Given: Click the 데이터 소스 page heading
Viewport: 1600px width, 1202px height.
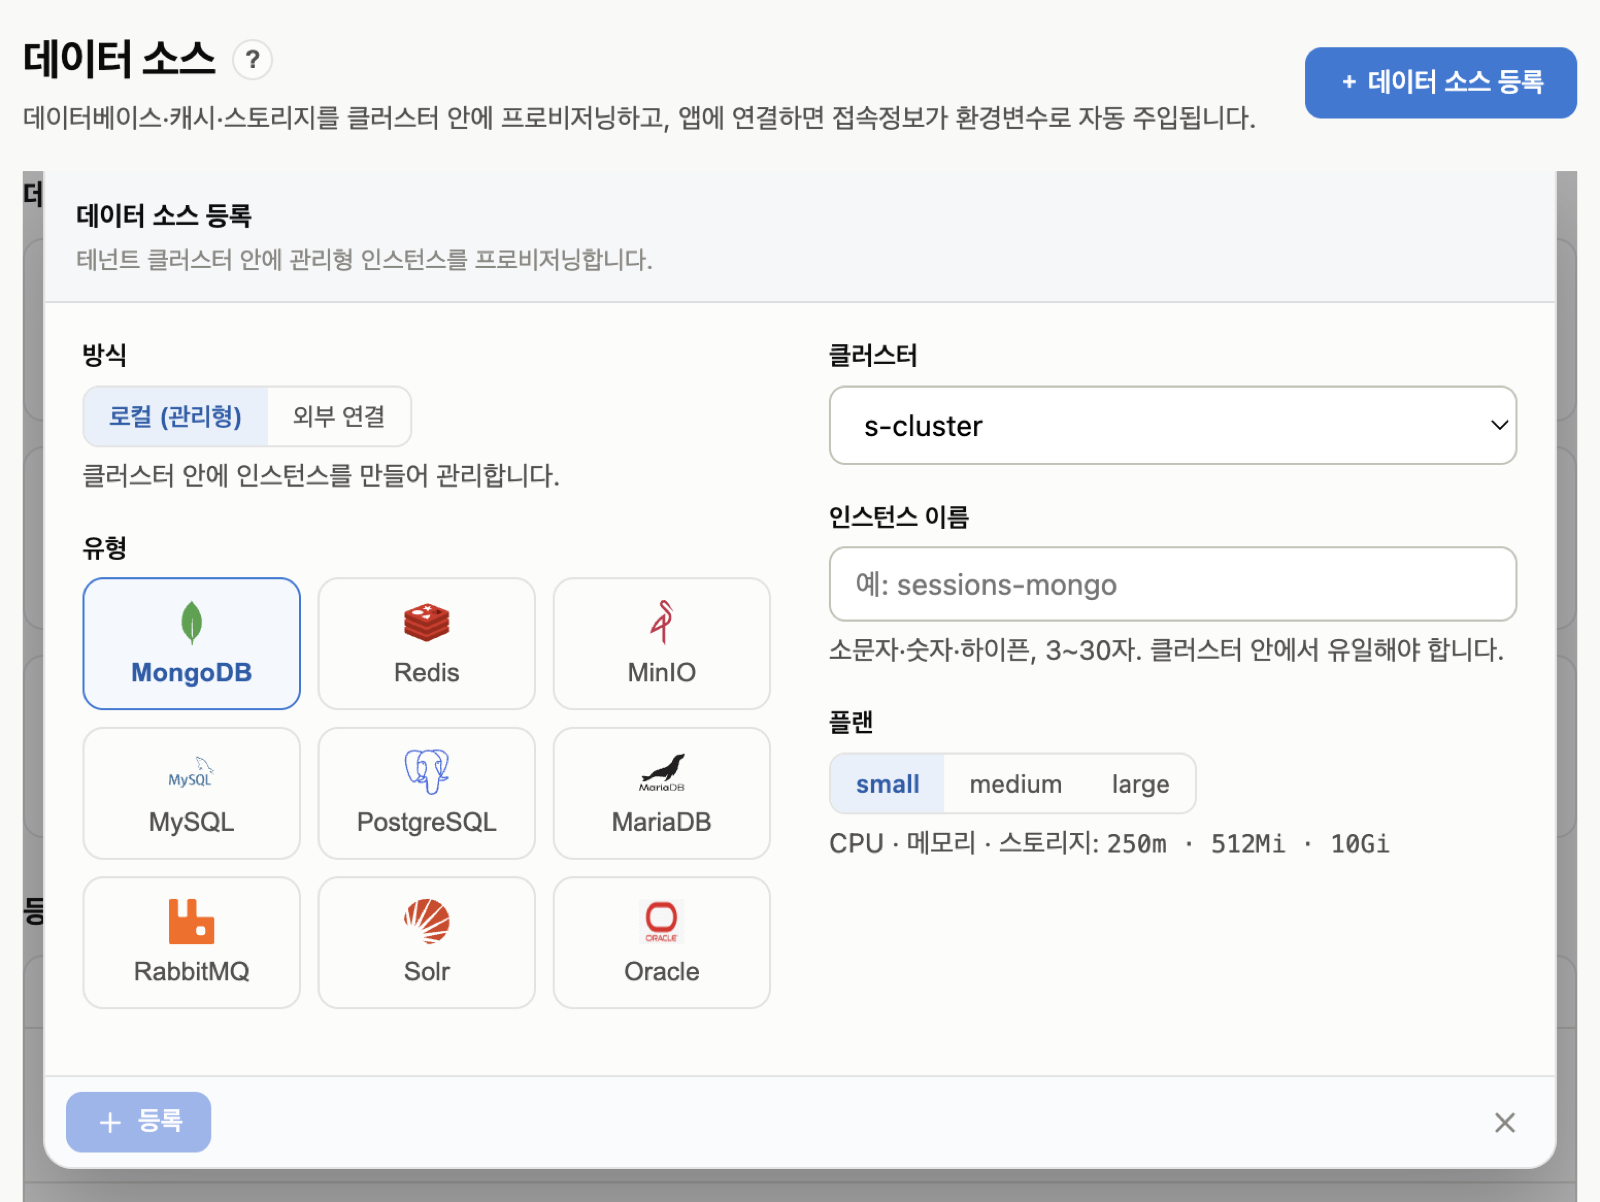Looking at the screenshot, I should pos(119,59).
